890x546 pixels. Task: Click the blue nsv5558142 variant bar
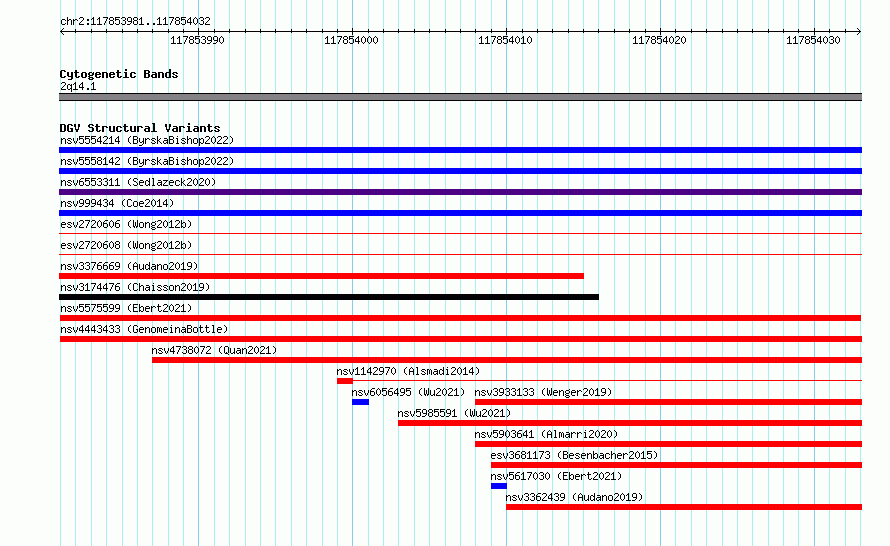(460, 171)
